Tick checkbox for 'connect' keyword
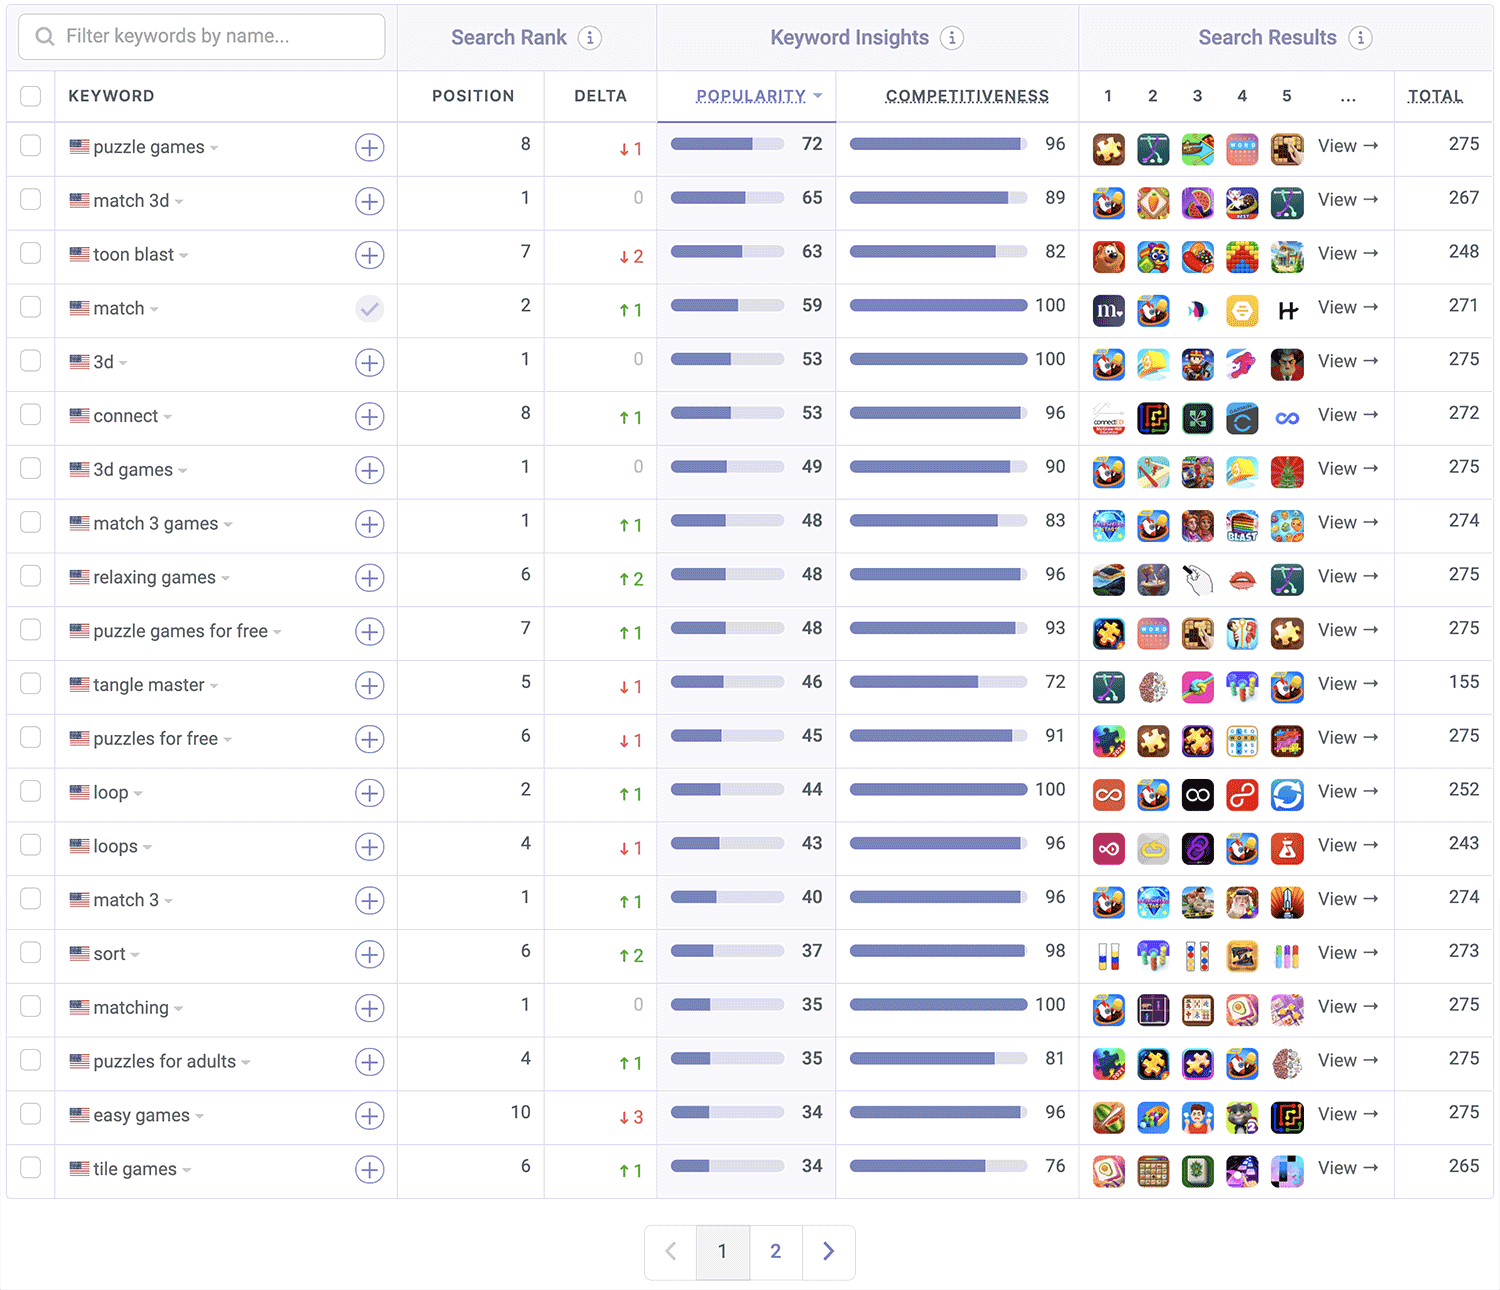This screenshot has width=1500, height=1290. point(31,414)
